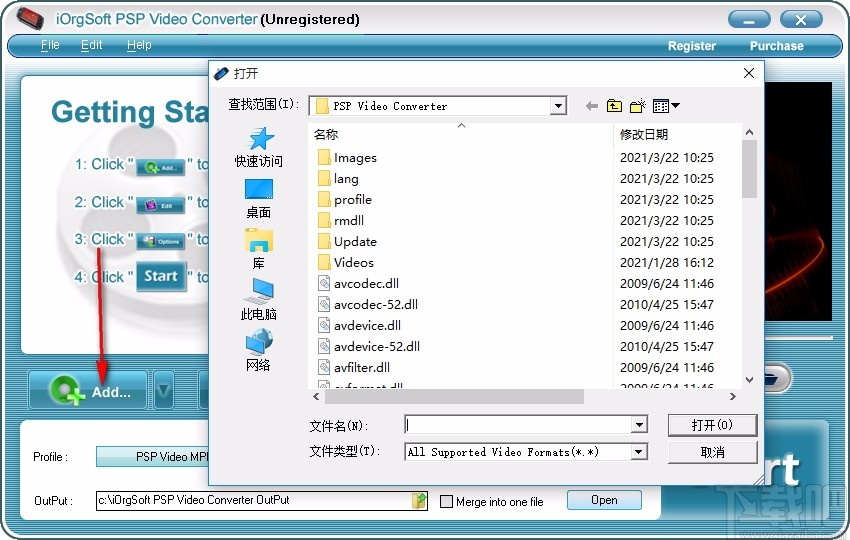The width and height of the screenshot is (850, 540).
Task: Close the 打开 dialog with X
Action: coord(749,73)
